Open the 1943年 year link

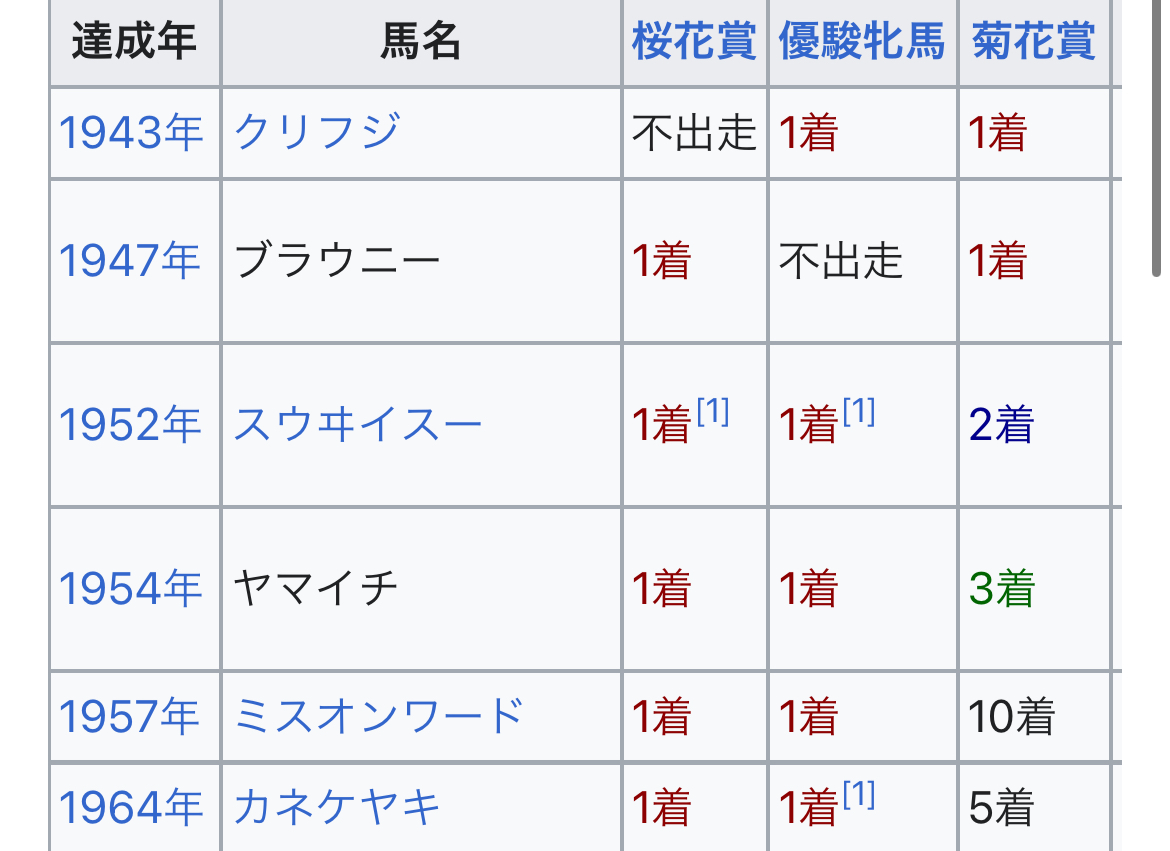pyautogui.click(x=131, y=133)
